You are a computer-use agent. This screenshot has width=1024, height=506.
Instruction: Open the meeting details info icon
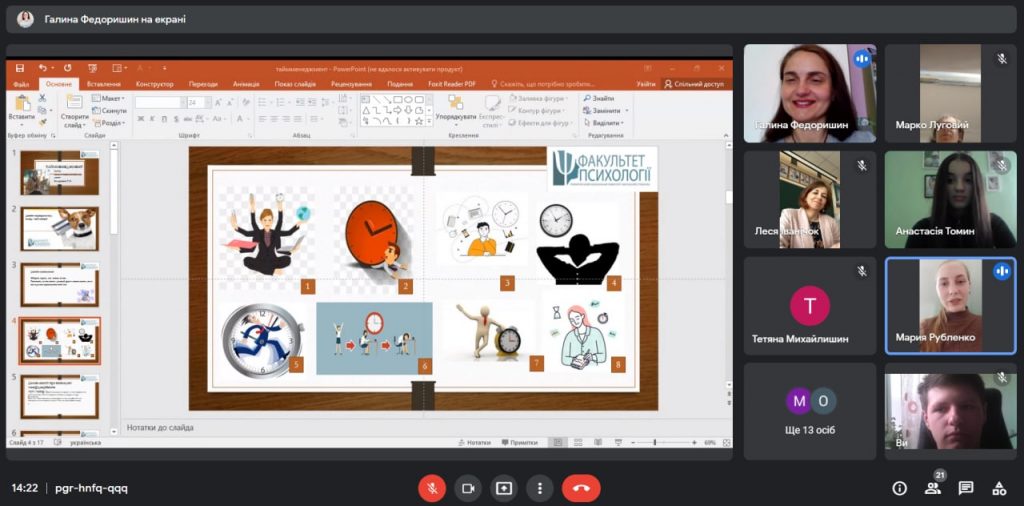point(899,488)
